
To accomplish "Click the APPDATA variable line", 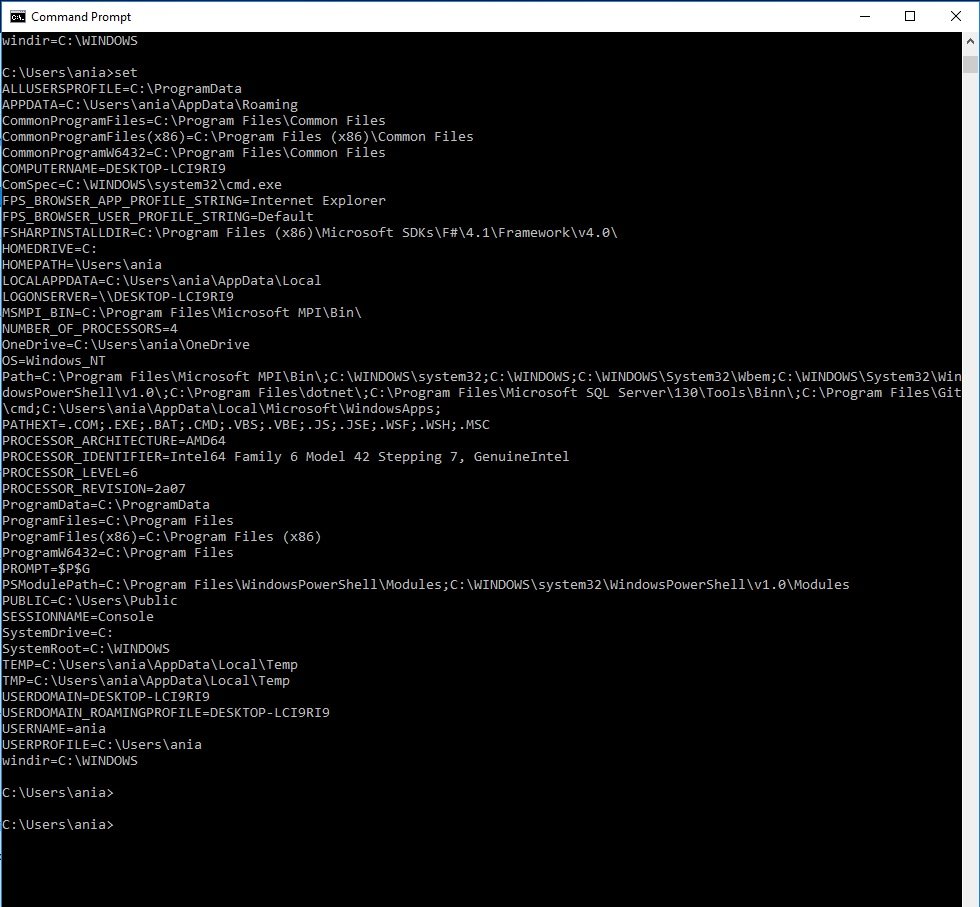I will (x=150, y=104).
